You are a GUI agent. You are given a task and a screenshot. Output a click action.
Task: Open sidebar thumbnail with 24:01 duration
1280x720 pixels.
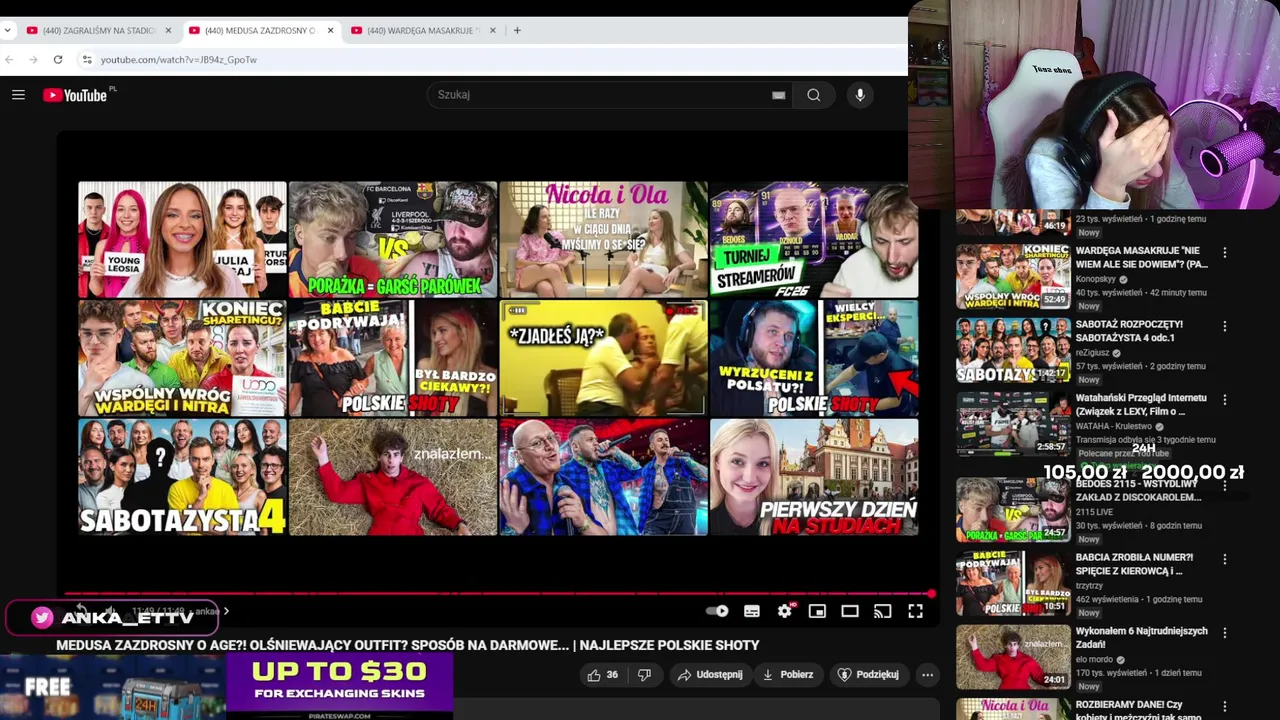click(x=1013, y=657)
